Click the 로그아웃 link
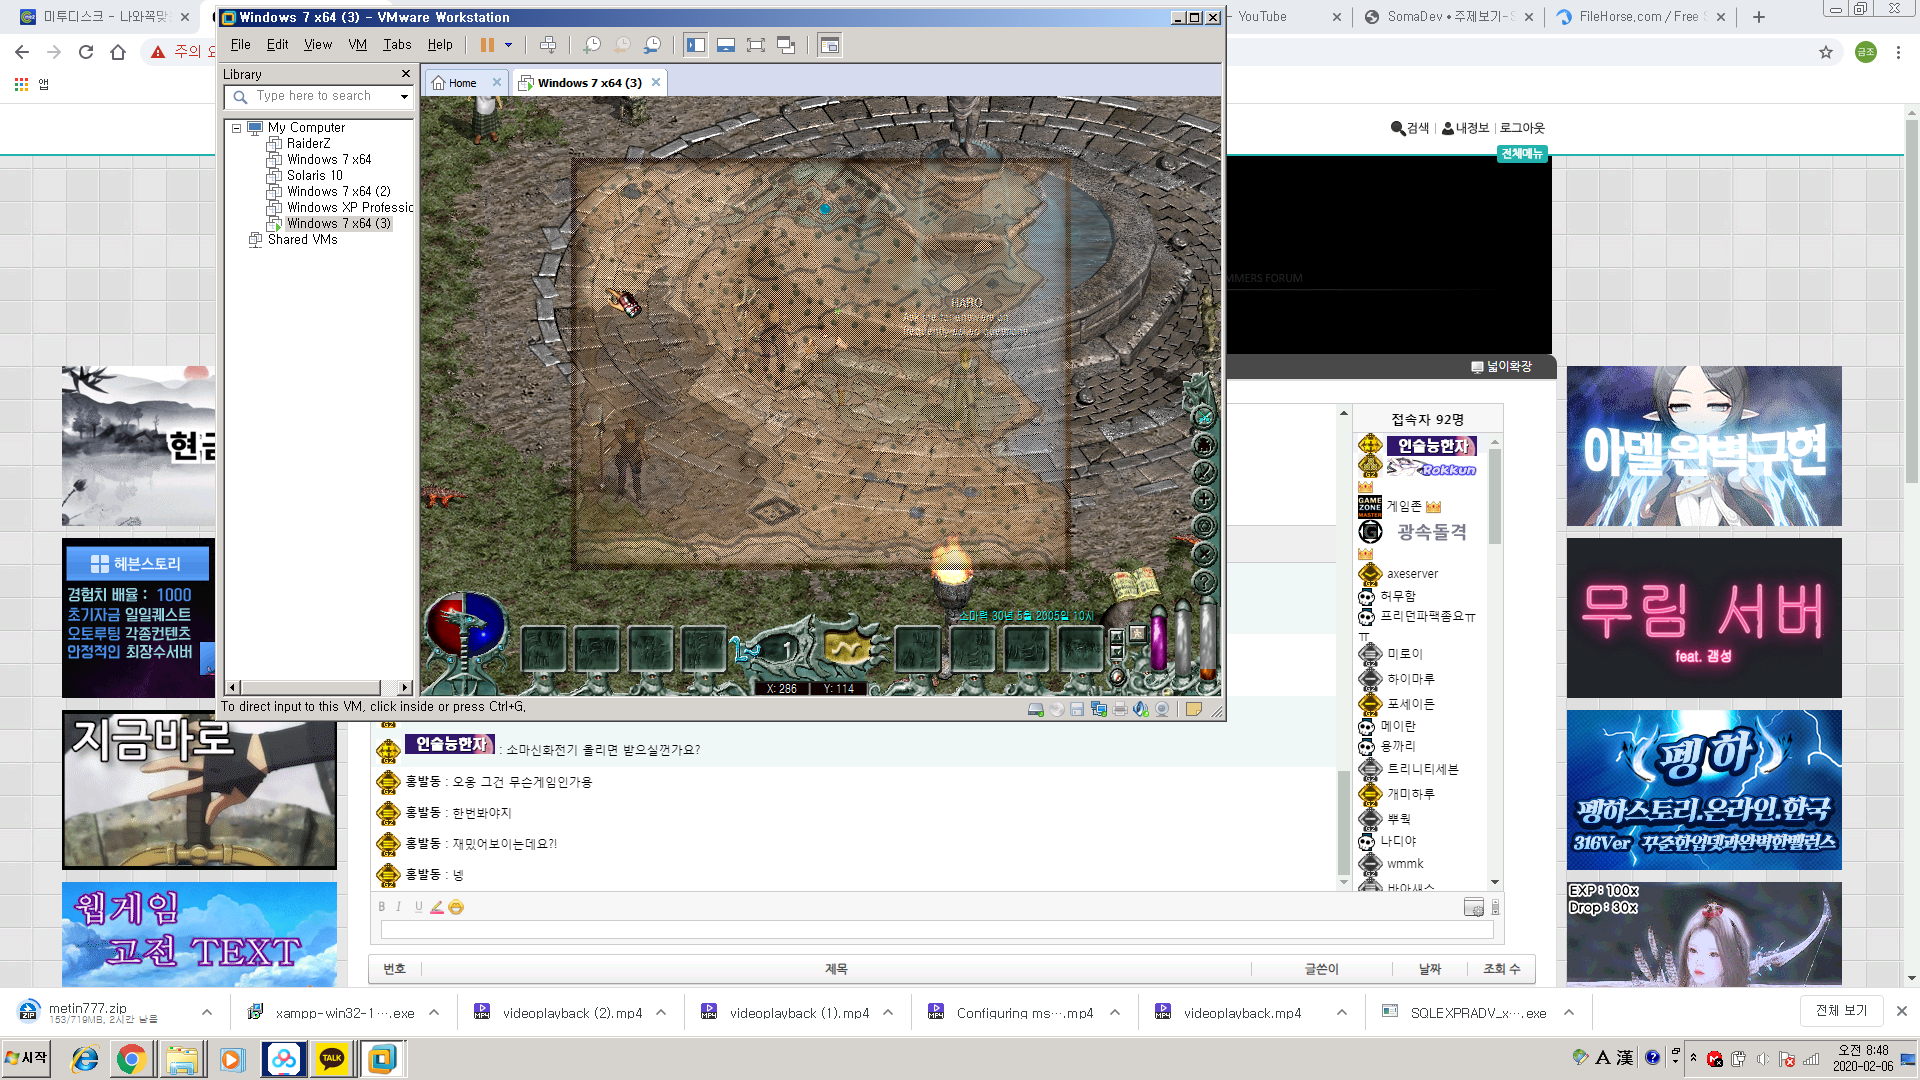 pos(1521,128)
